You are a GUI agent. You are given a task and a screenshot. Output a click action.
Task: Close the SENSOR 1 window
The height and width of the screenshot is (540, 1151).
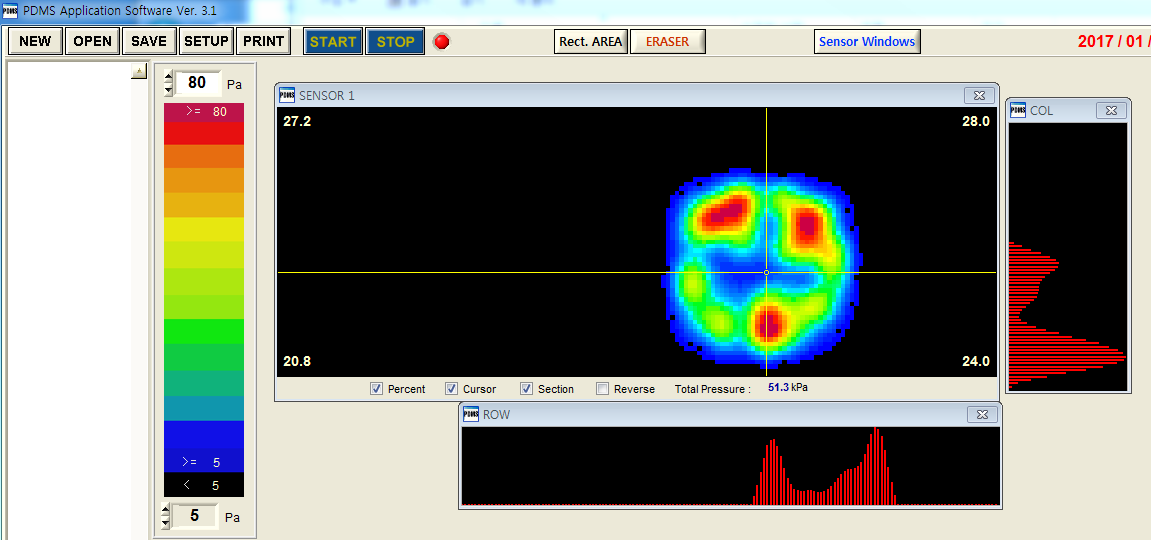(x=979, y=95)
